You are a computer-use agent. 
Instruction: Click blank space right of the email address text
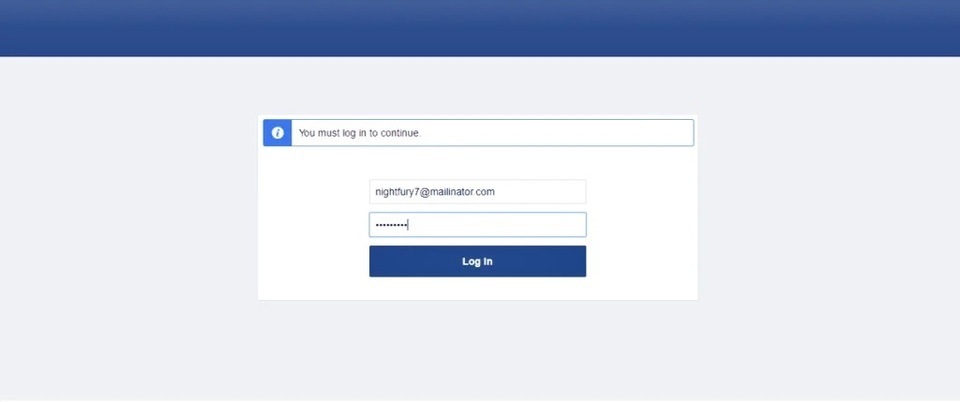(539, 192)
